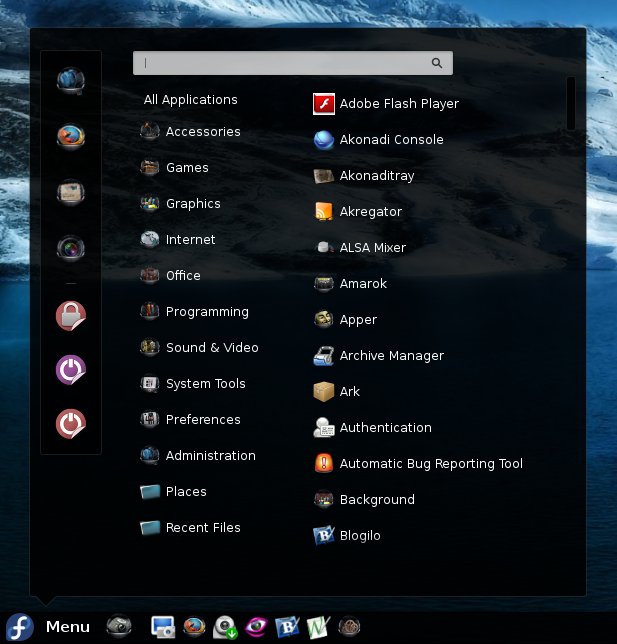The height and width of the screenshot is (644, 617).
Task: Click the lock screen padlock icon
Action: coord(70,316)
